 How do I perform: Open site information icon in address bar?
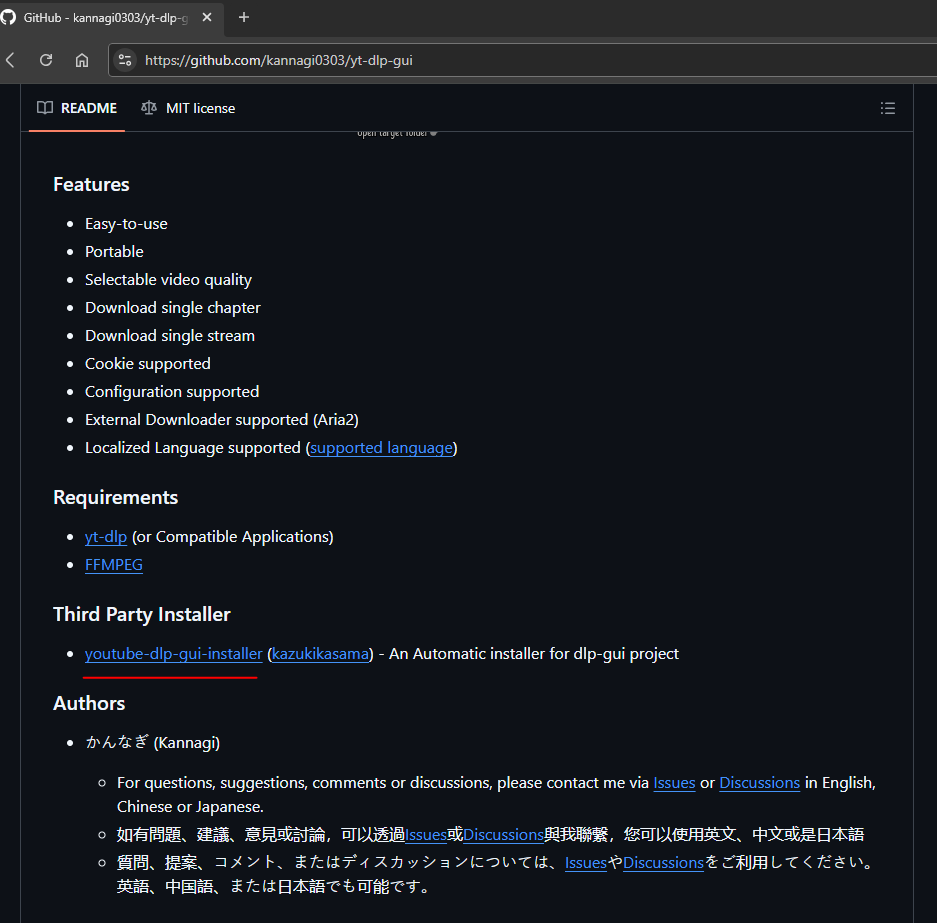pyautogui.click(x=125, y=60)
